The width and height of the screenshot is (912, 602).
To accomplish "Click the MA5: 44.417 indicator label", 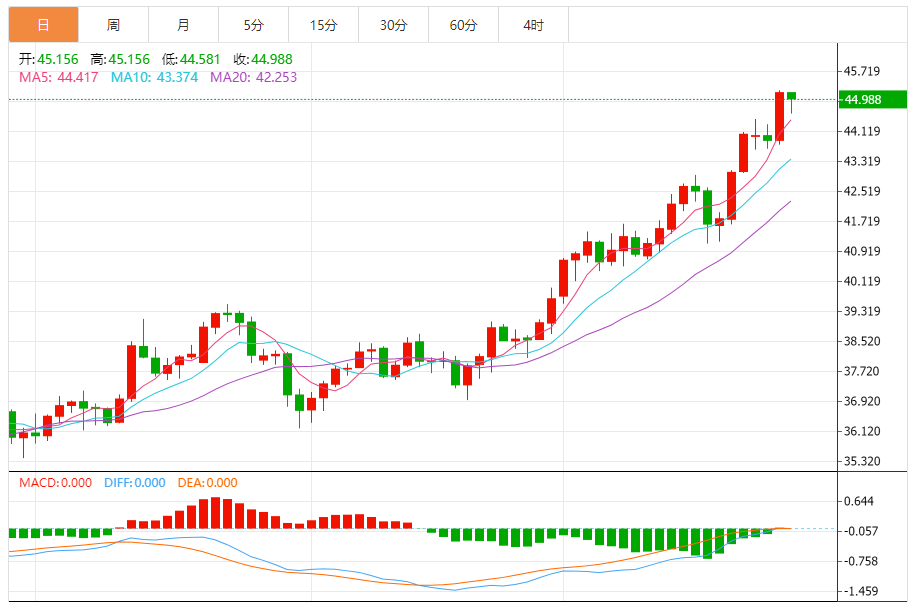I will [59, 77].
